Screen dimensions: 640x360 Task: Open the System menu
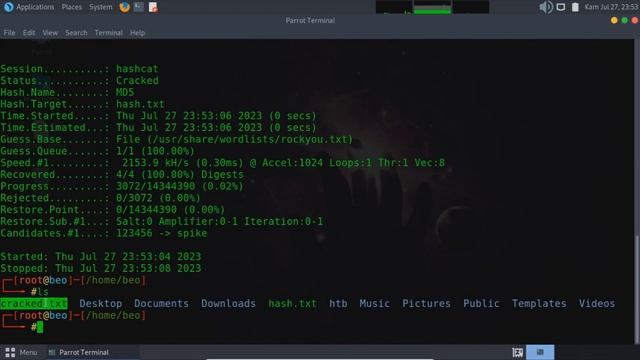101,7
